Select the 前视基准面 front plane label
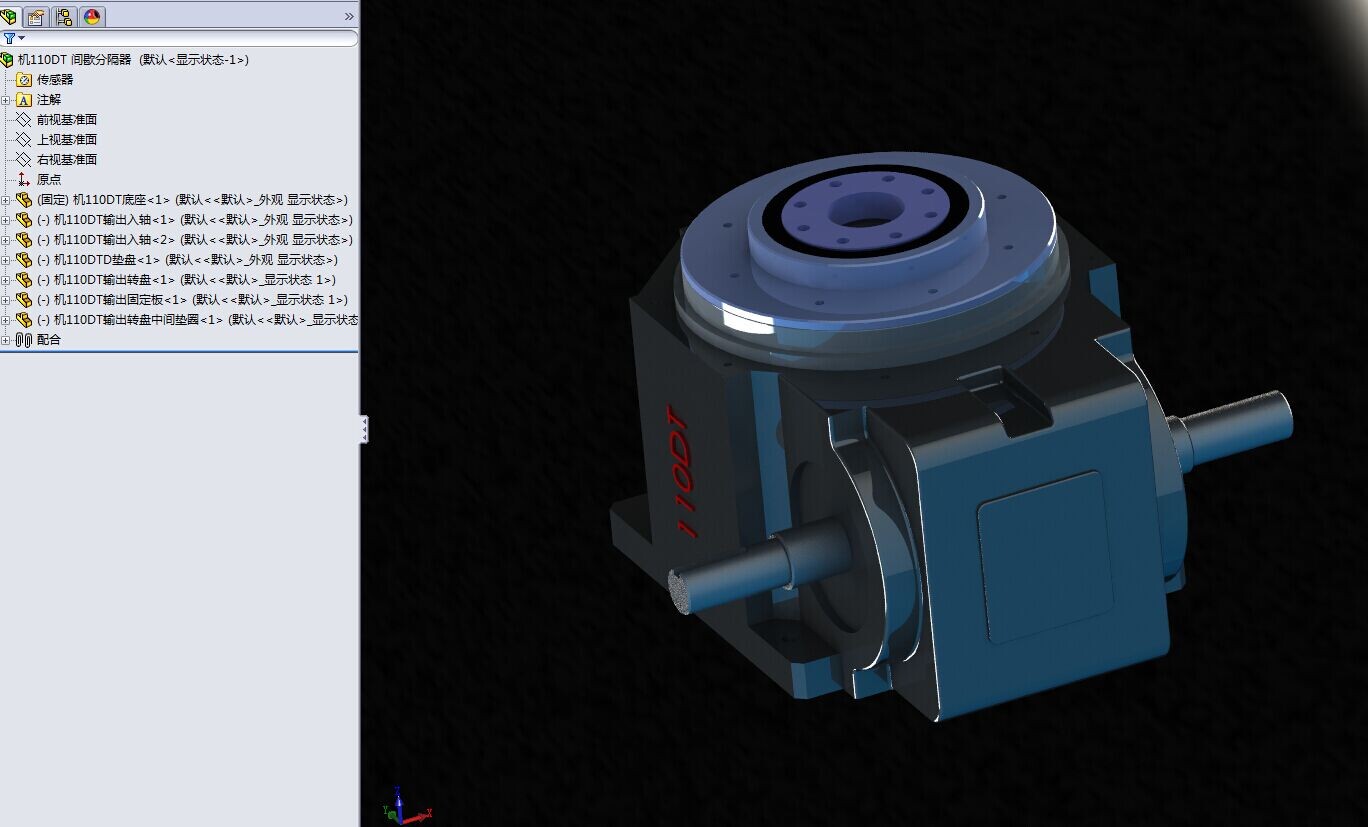 [x=67, y=120]
